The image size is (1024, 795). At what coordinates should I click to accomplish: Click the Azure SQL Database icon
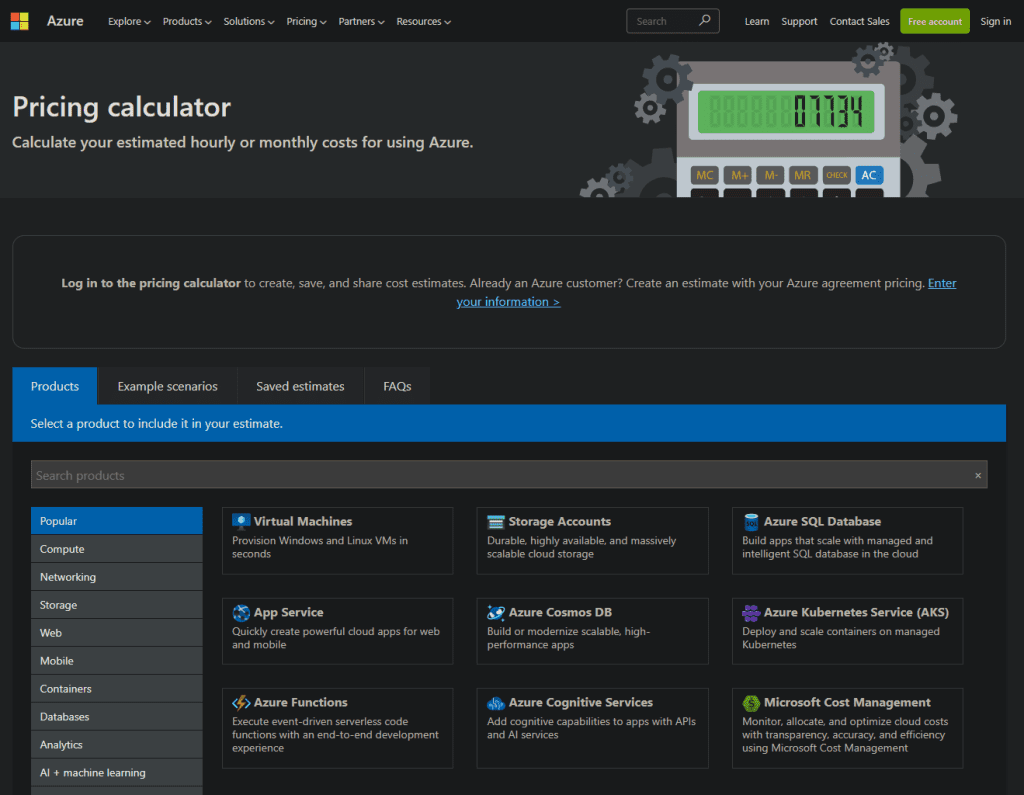751,522
